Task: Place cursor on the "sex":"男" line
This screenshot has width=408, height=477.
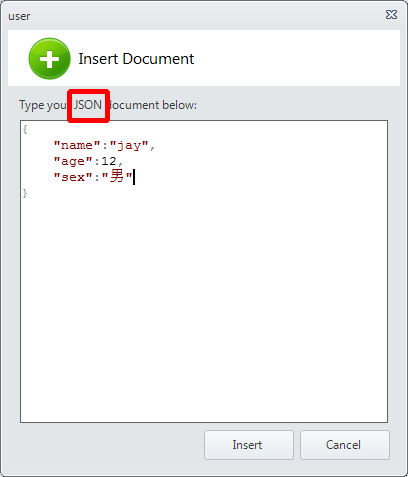Action: pyautogui.click(x=93, y=176)
